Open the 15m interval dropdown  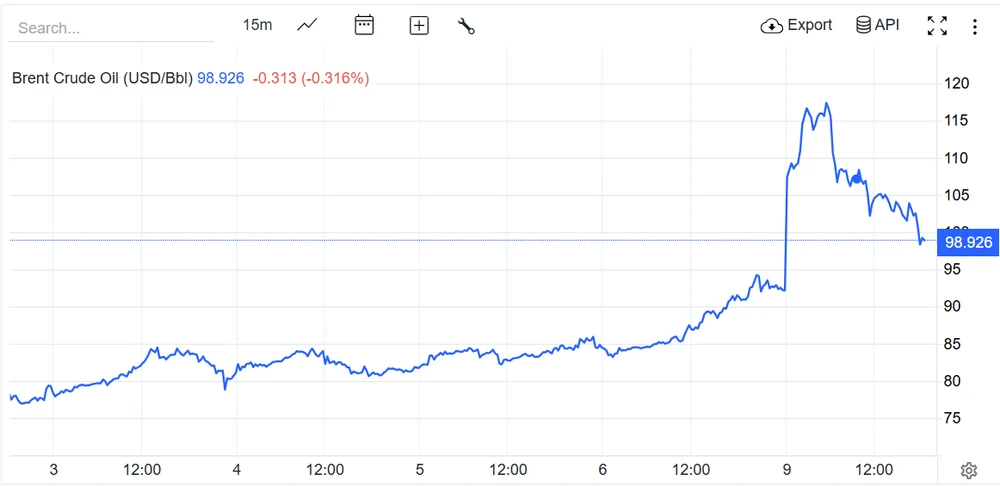(257, 25)
